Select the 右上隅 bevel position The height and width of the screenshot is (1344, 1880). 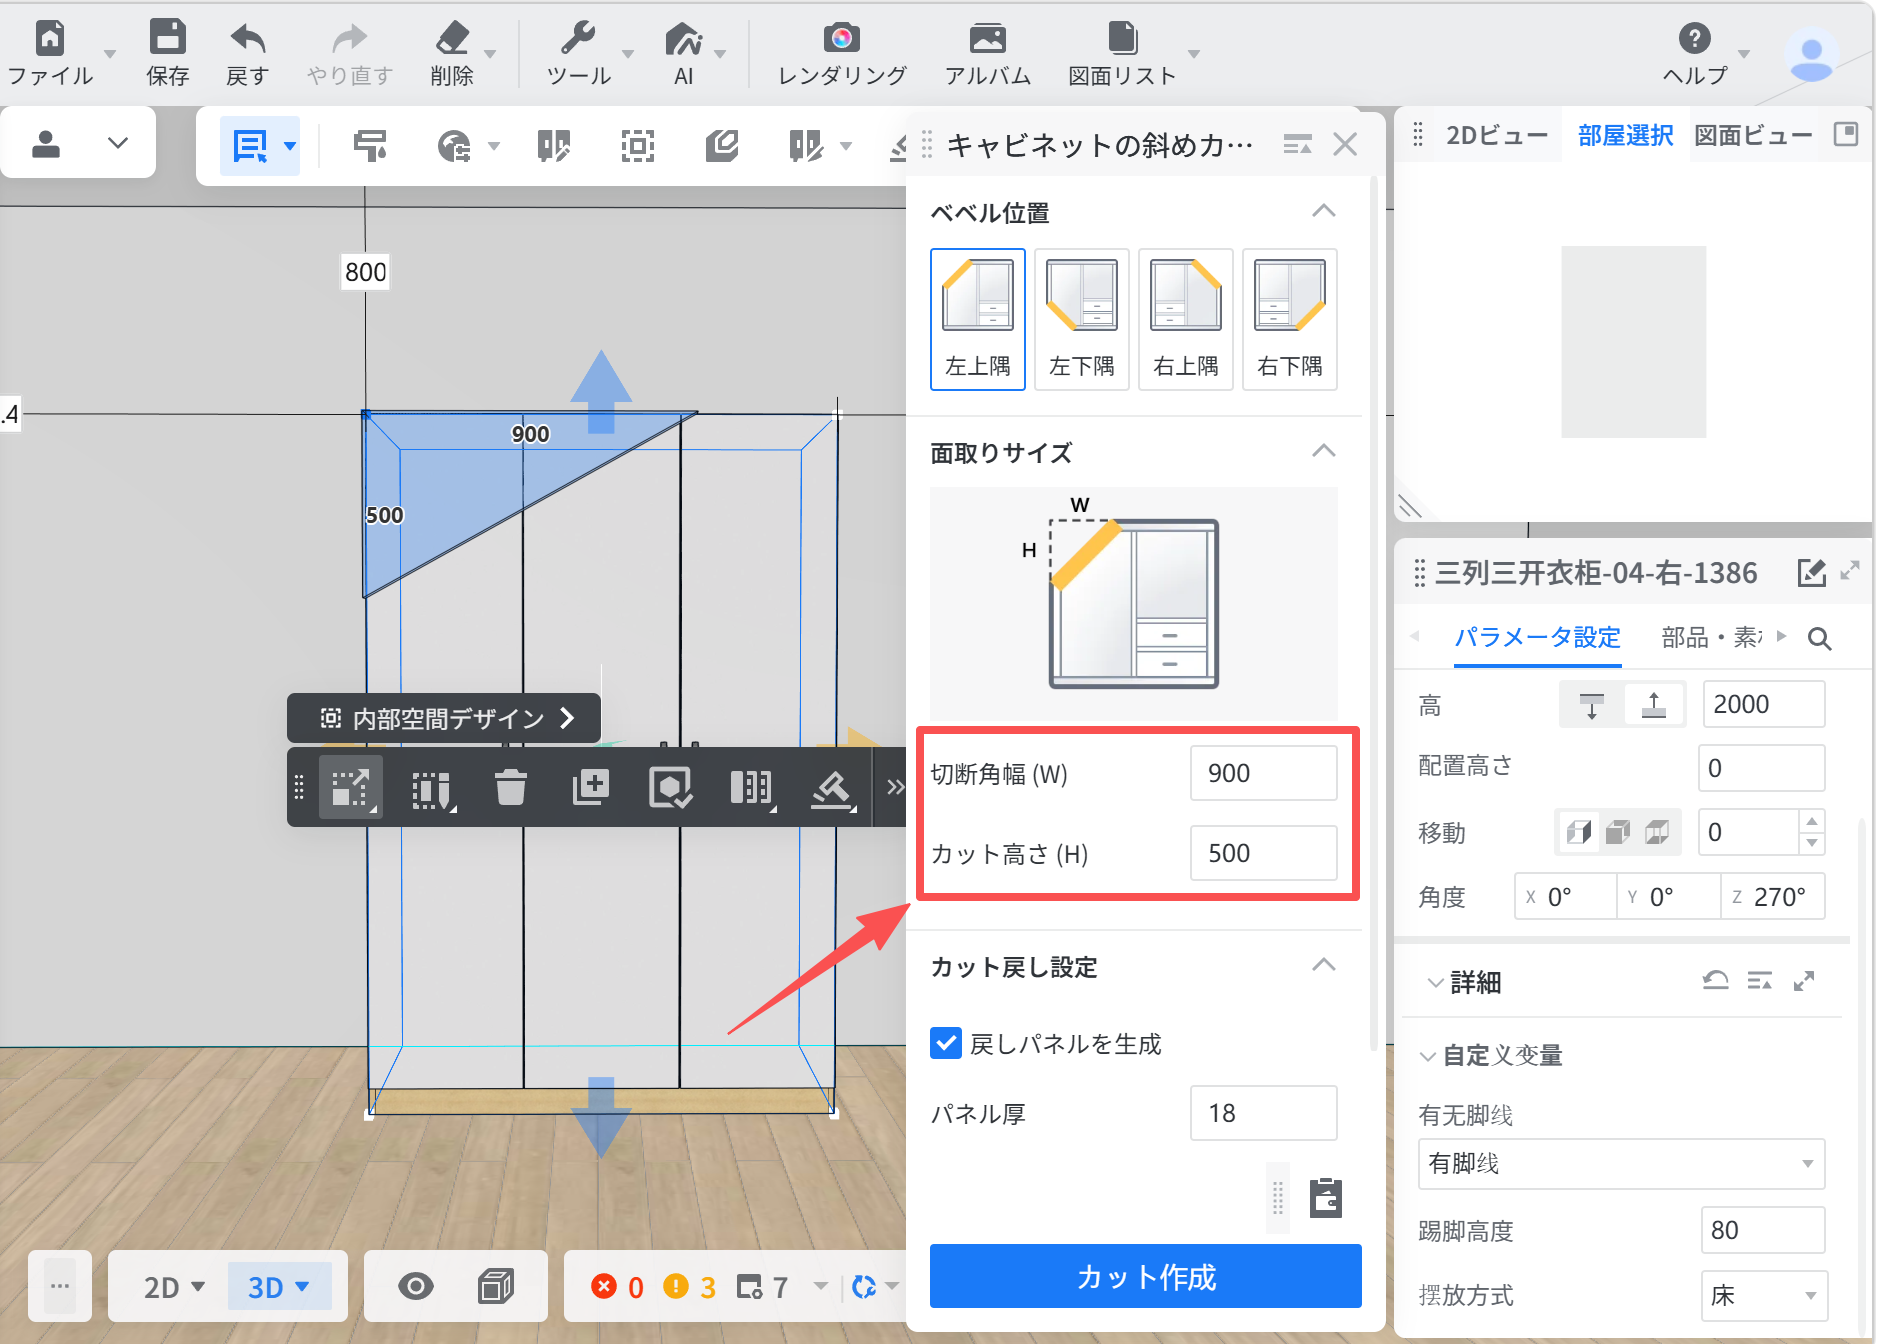tap(1186, 319)
